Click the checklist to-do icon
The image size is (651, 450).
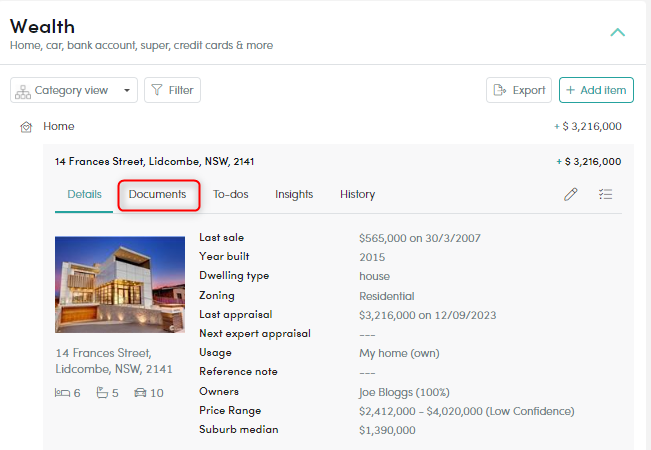[605, 194]
